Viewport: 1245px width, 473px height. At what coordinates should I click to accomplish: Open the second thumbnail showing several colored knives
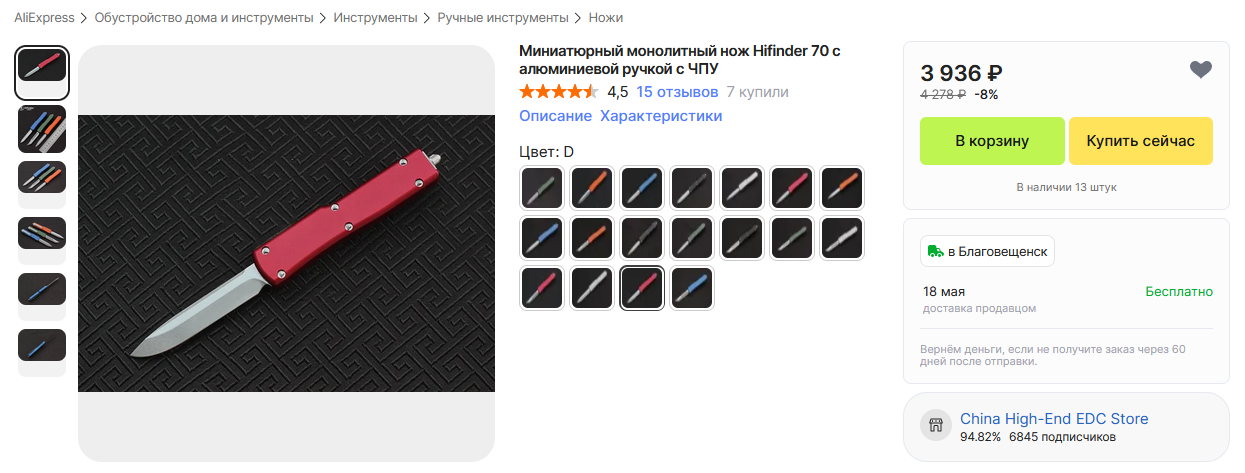tap(42, 129)
